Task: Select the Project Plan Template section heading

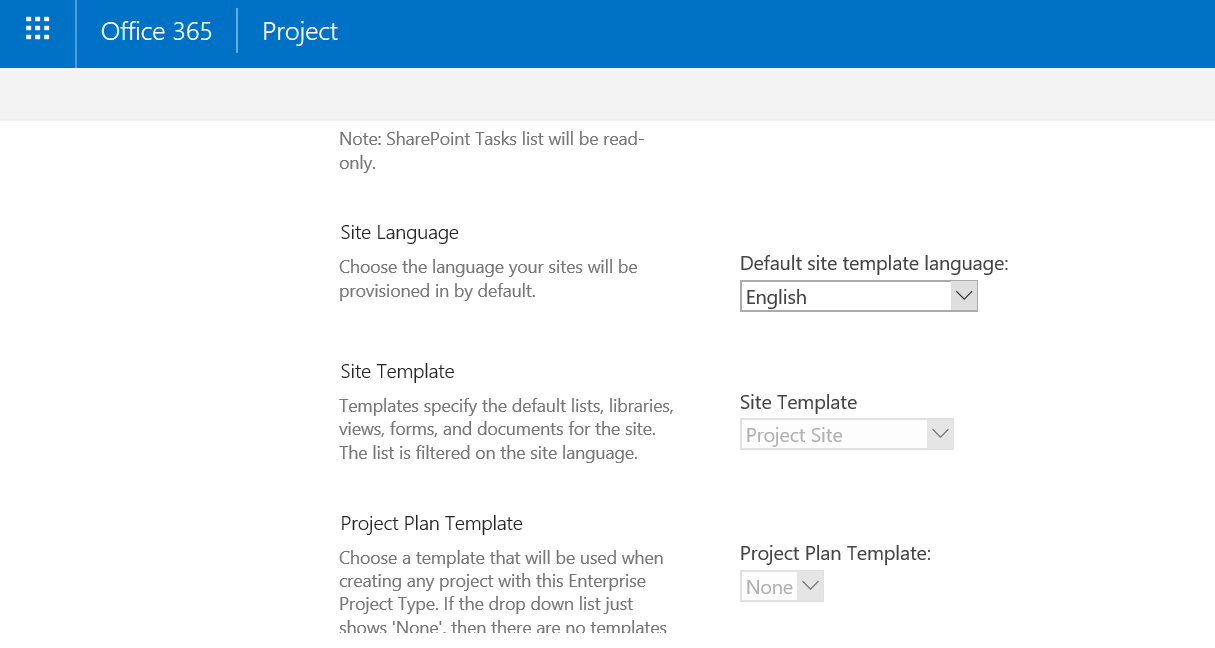Action: 431,523
